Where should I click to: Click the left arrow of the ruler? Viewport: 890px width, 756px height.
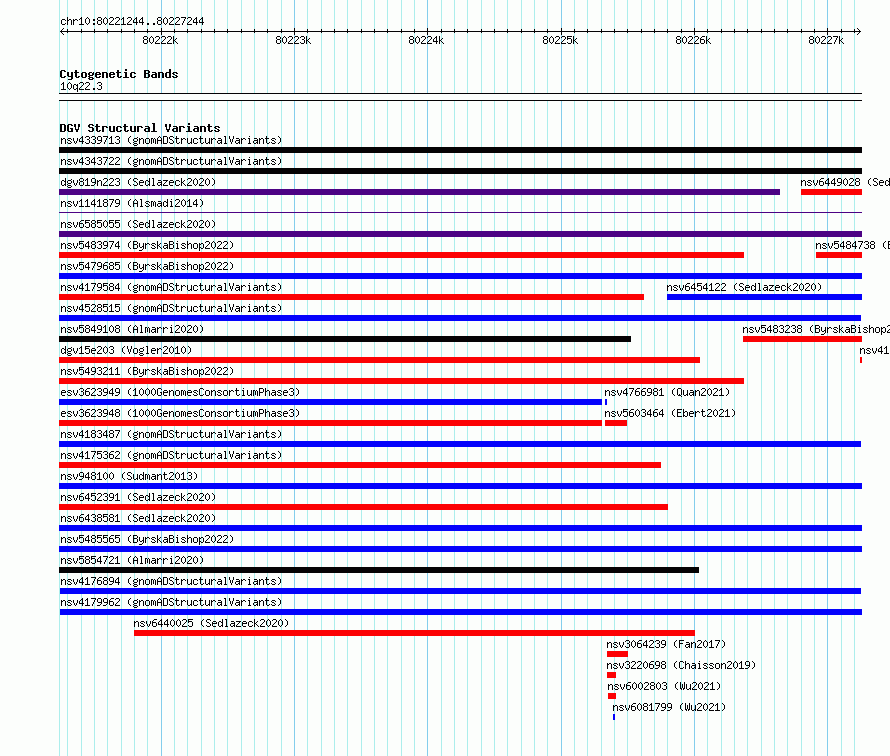[x=62, y=31]
